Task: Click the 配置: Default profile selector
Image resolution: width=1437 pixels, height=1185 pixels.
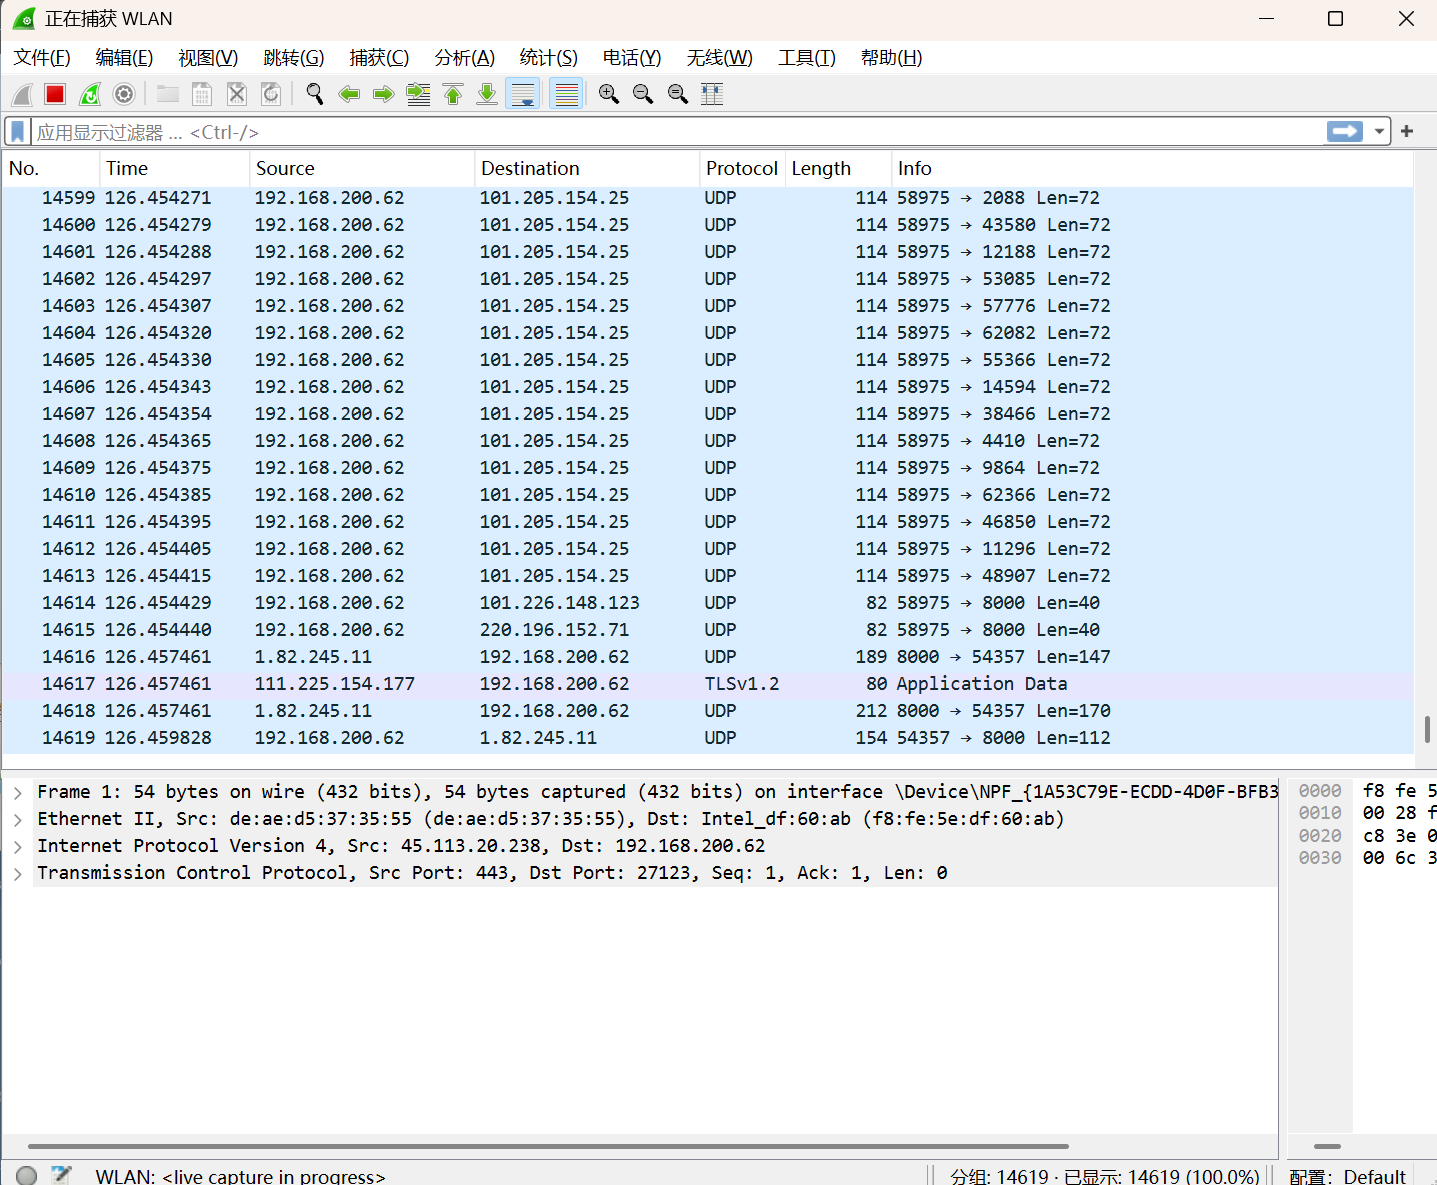Action: pos(1348,1177)
